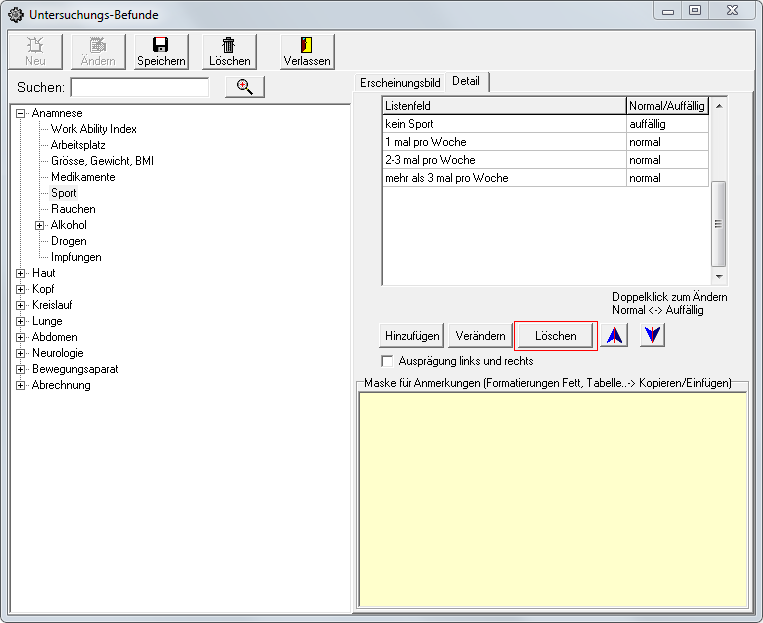Expand the Bewegungsaparat tree node

tap(20, 369)
